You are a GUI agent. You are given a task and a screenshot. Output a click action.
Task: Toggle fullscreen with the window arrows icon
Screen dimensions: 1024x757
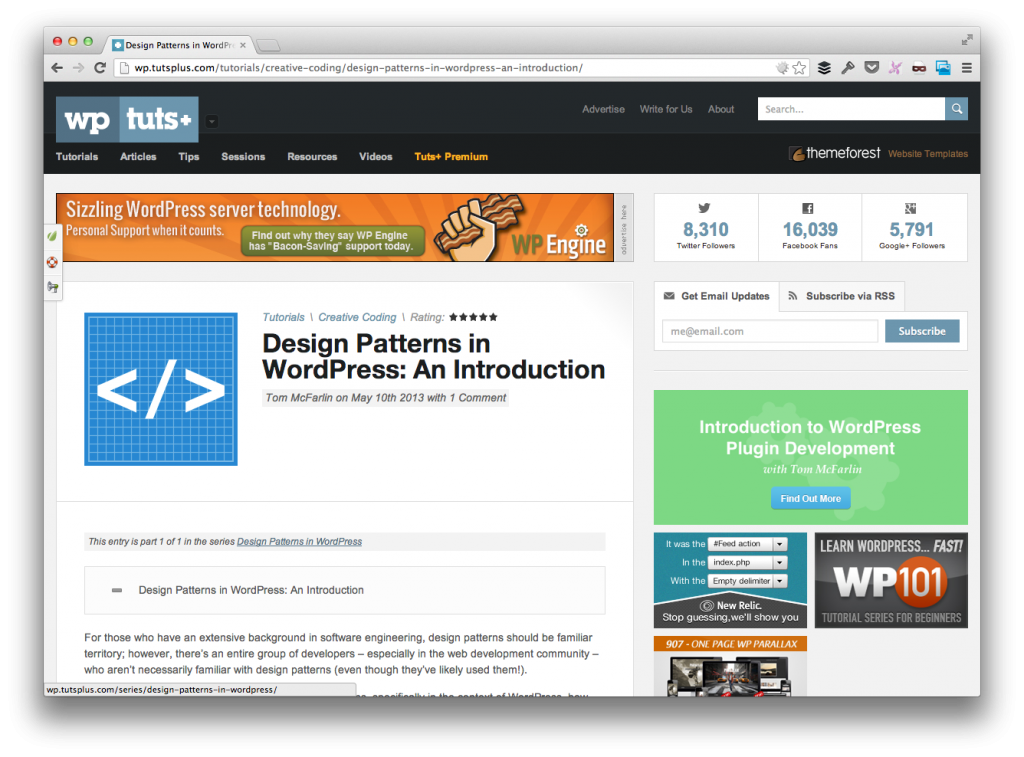pyautogui.click(x=967, y=40)
